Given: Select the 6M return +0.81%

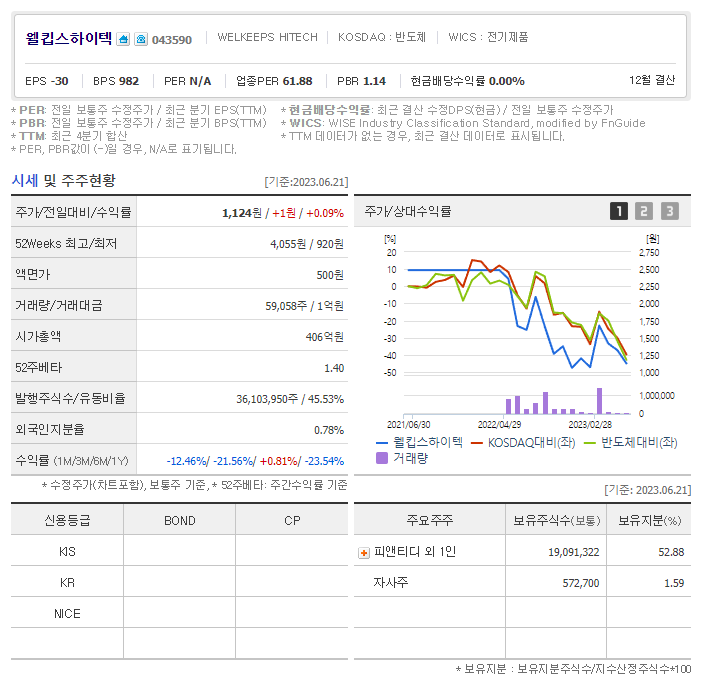Looking at the screenshot, I should click(279, 461).
